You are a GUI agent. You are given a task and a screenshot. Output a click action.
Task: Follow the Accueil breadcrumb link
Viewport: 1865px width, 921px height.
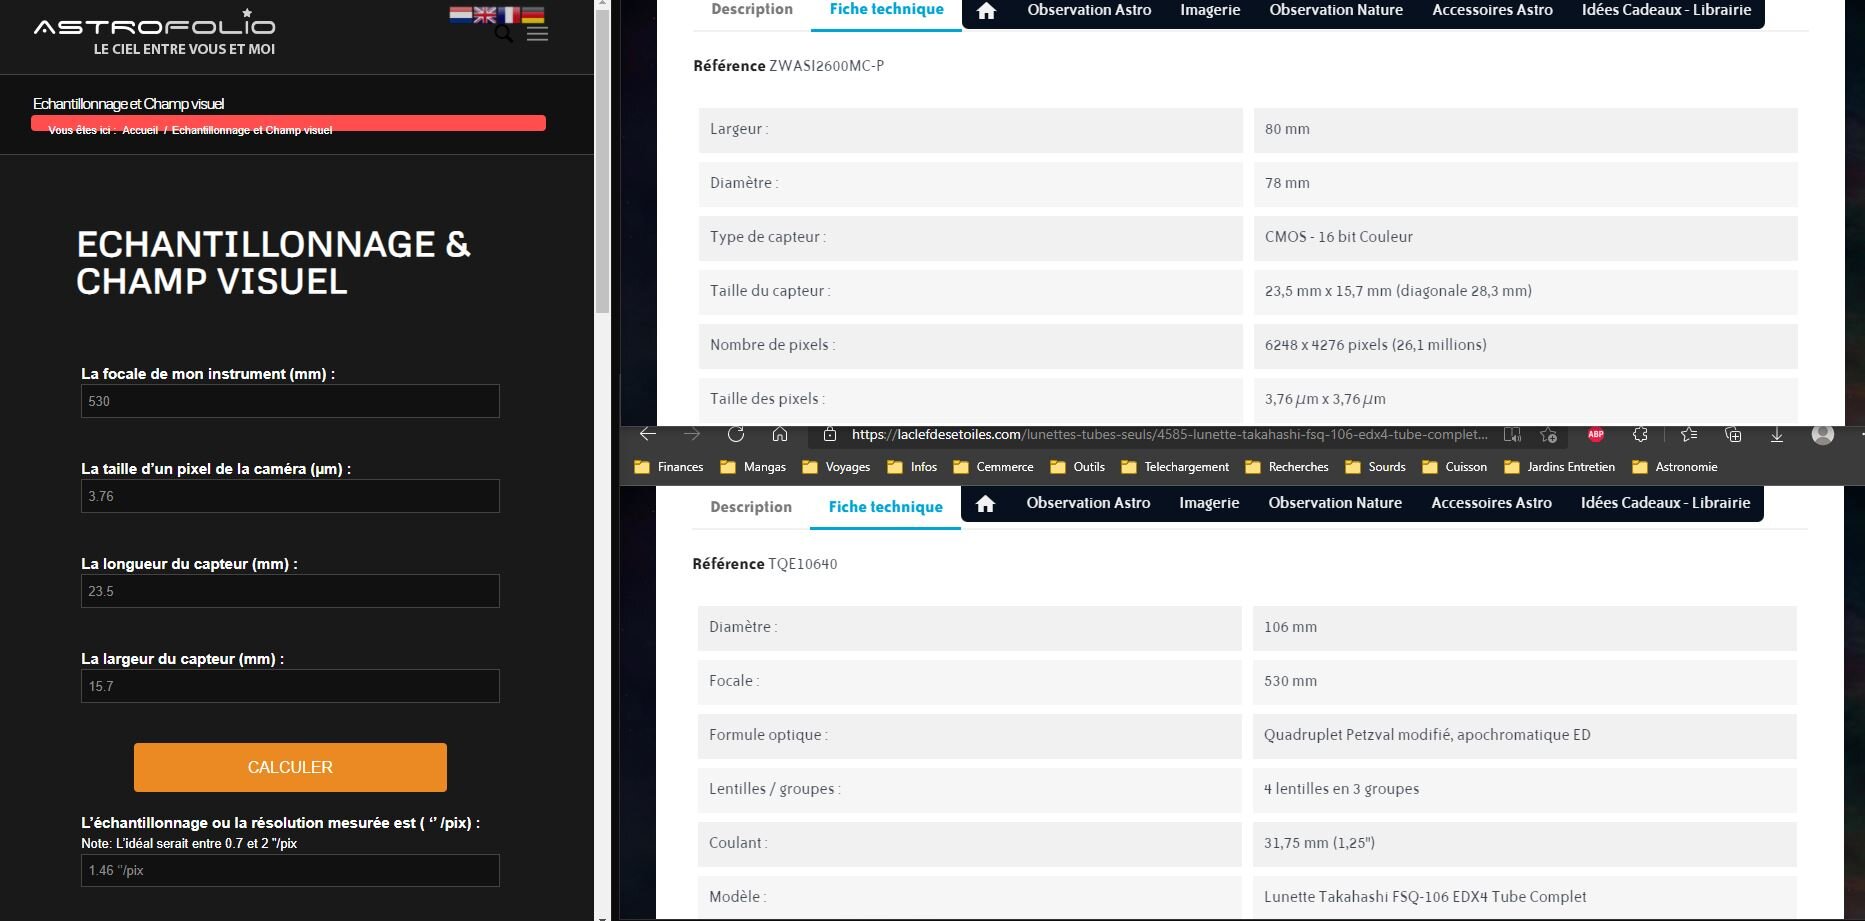point(140,130)
